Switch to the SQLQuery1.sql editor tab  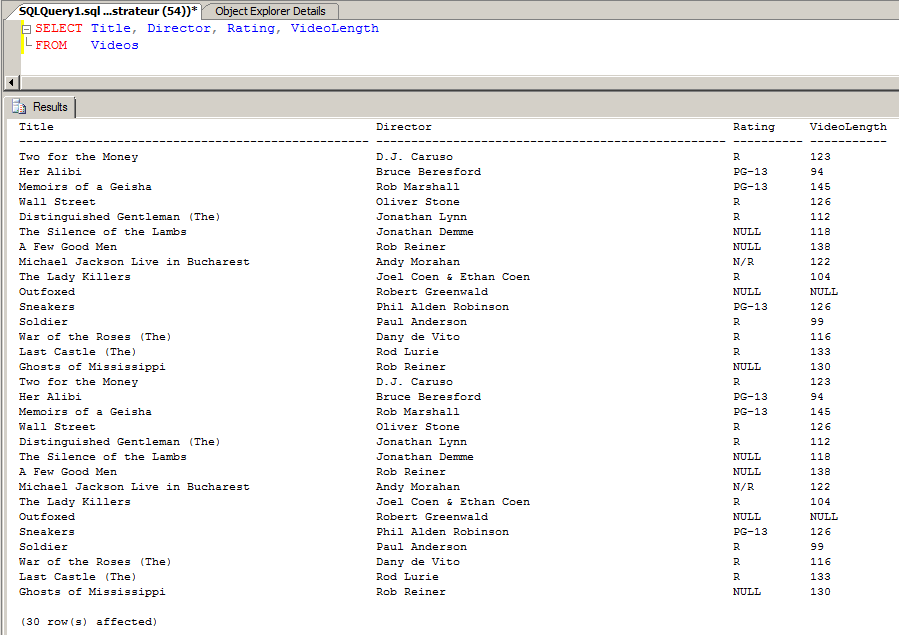(107, 11)
